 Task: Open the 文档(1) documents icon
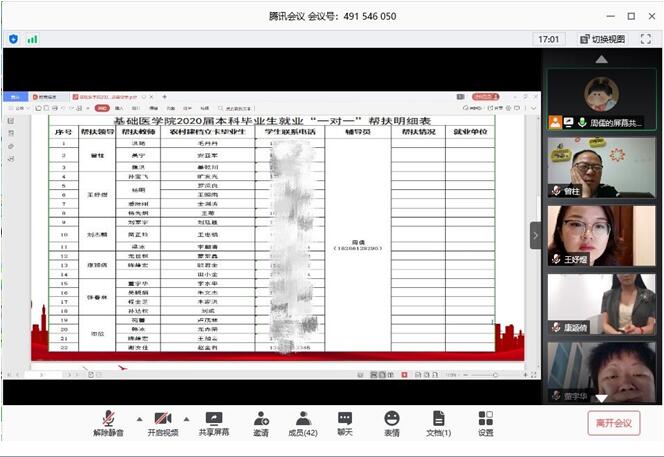click(x=438, y=423)
